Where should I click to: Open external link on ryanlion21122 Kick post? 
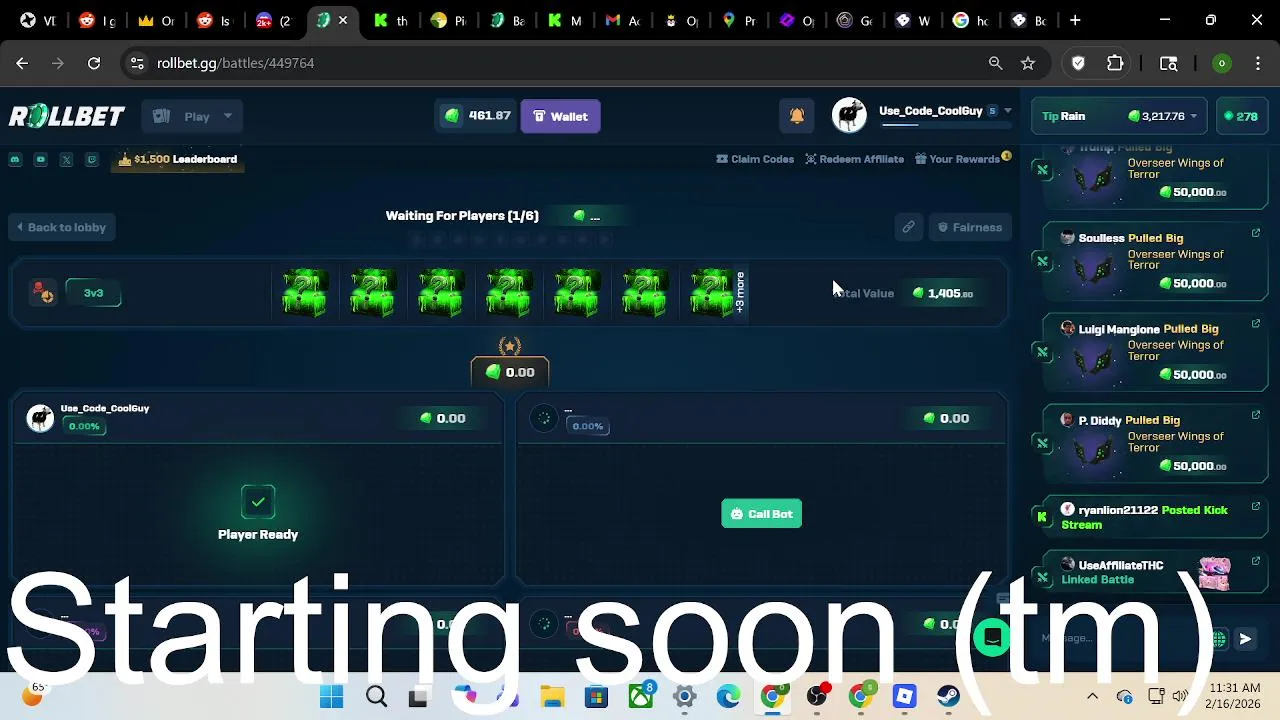click(x=1256, y=507)
